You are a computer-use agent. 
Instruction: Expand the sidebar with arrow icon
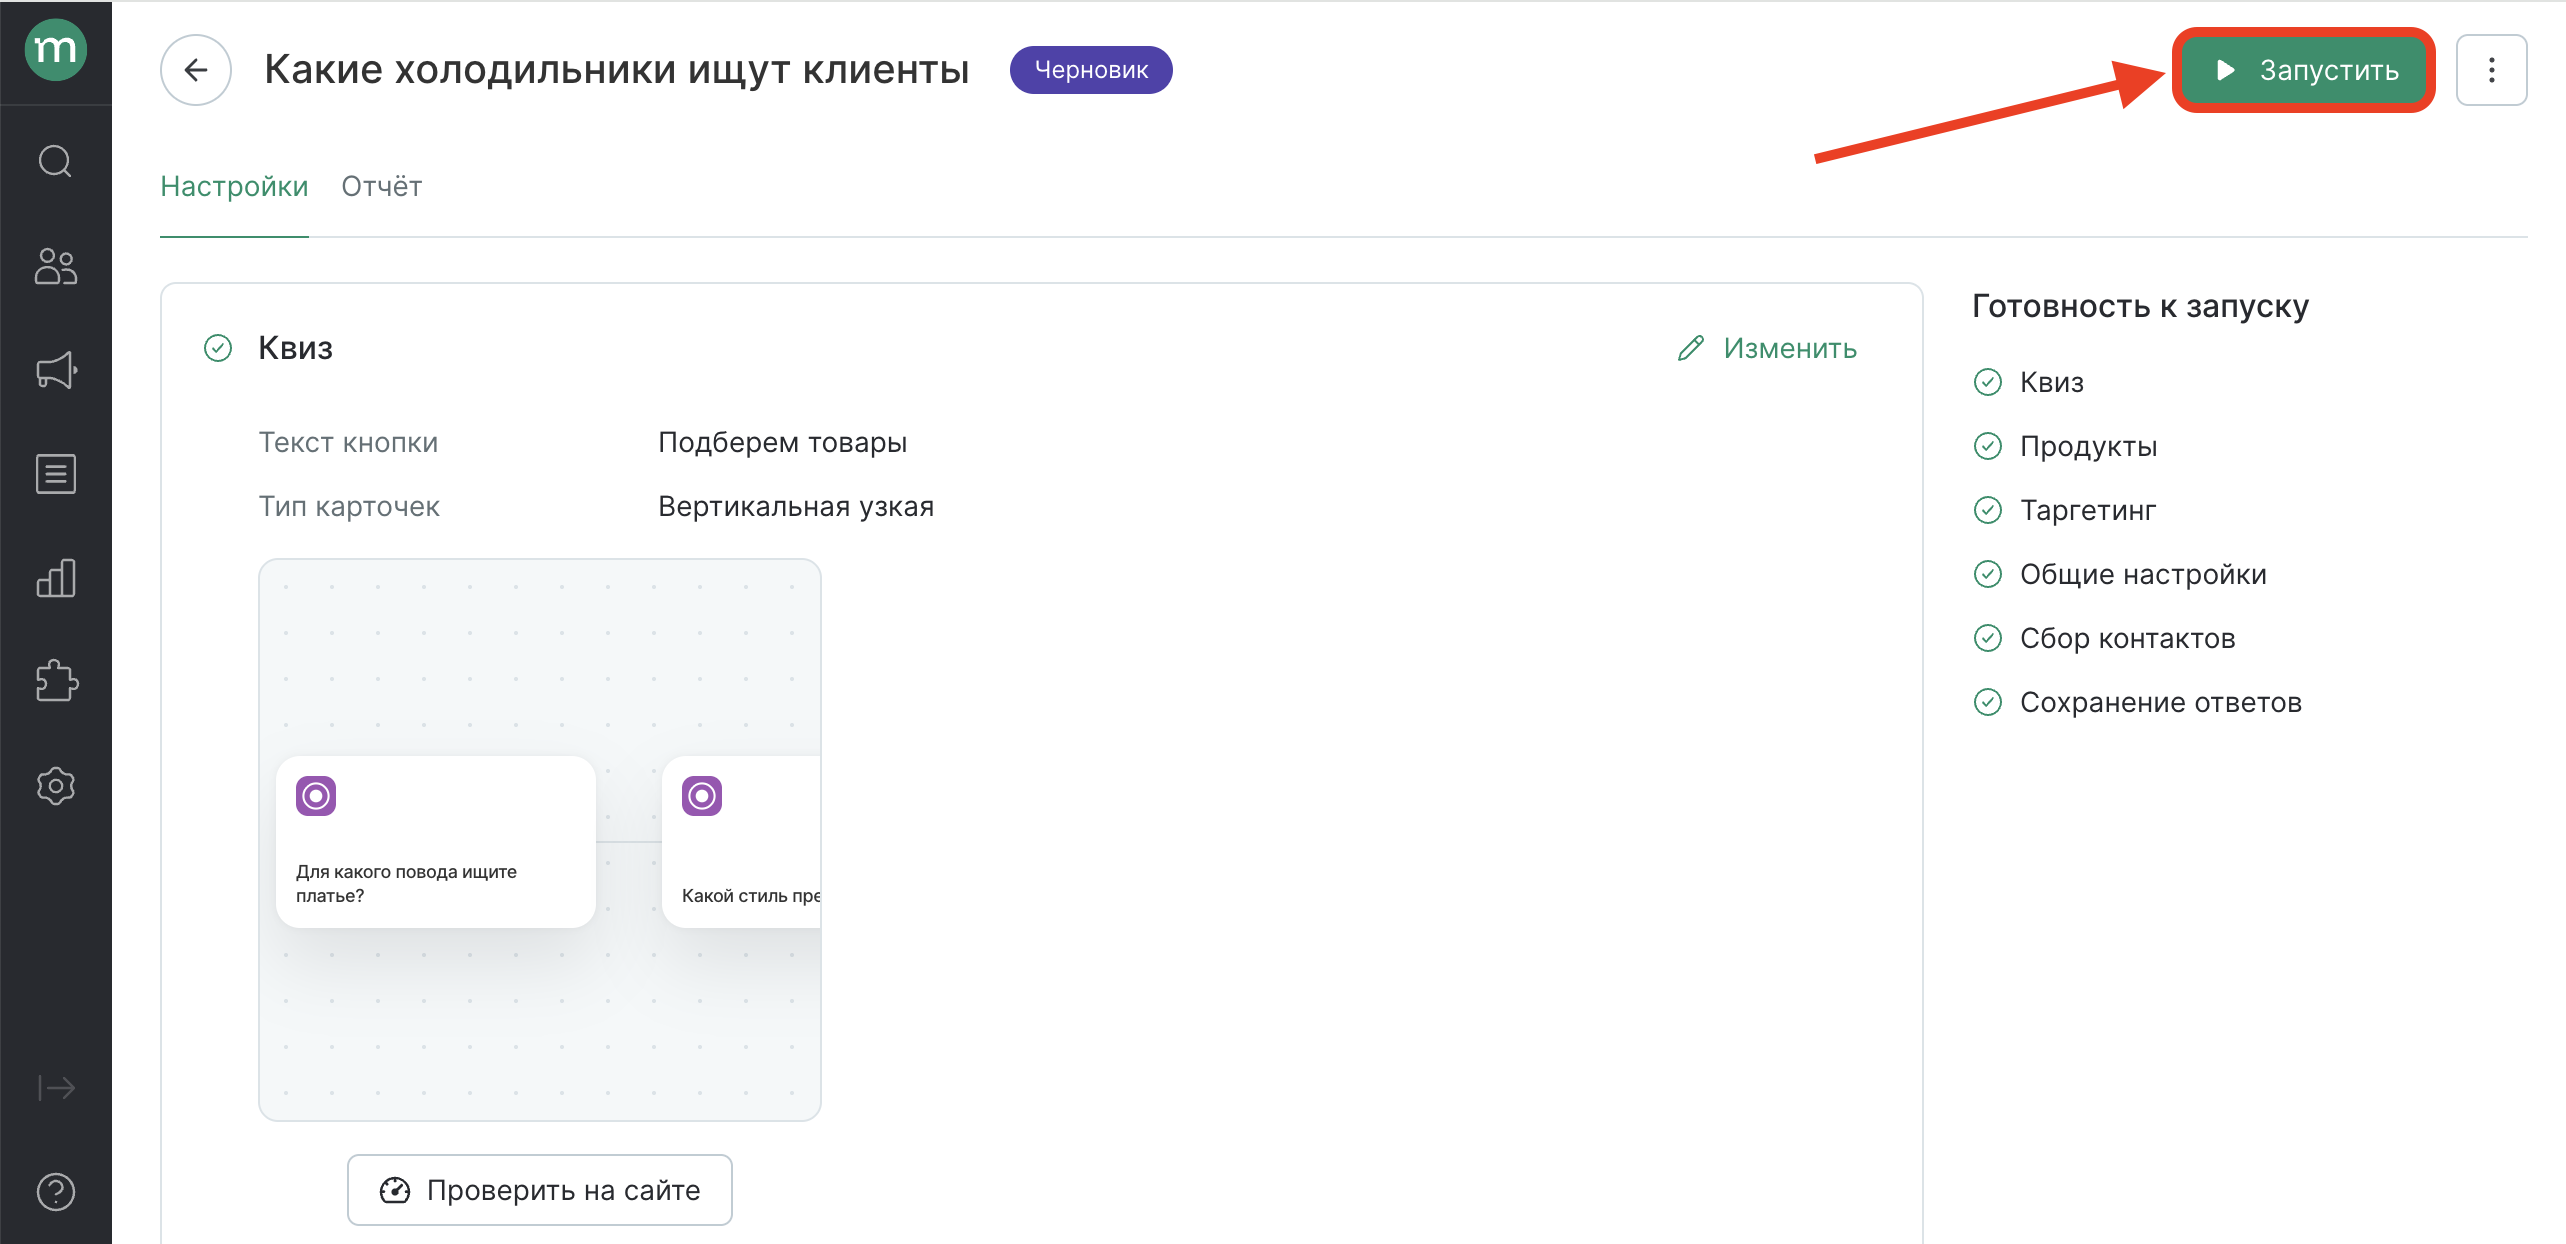tap(56, 1087)
